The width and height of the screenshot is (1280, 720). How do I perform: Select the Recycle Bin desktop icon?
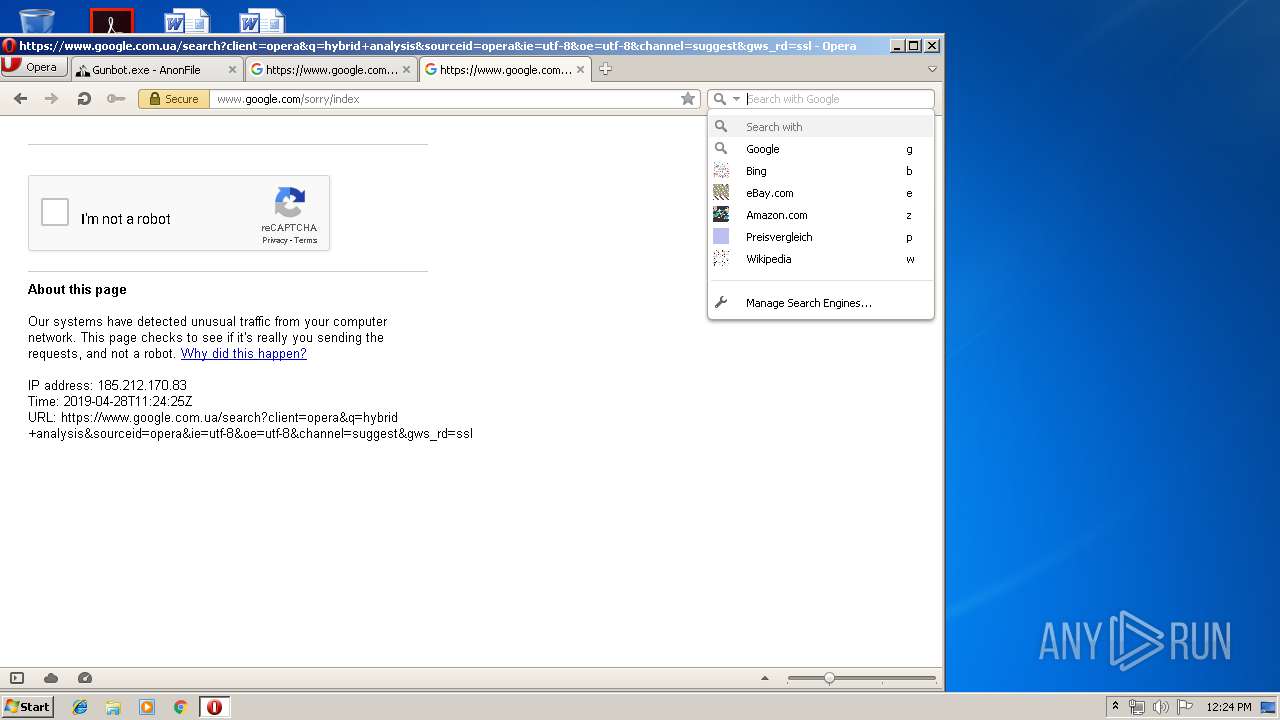(37, 20)
